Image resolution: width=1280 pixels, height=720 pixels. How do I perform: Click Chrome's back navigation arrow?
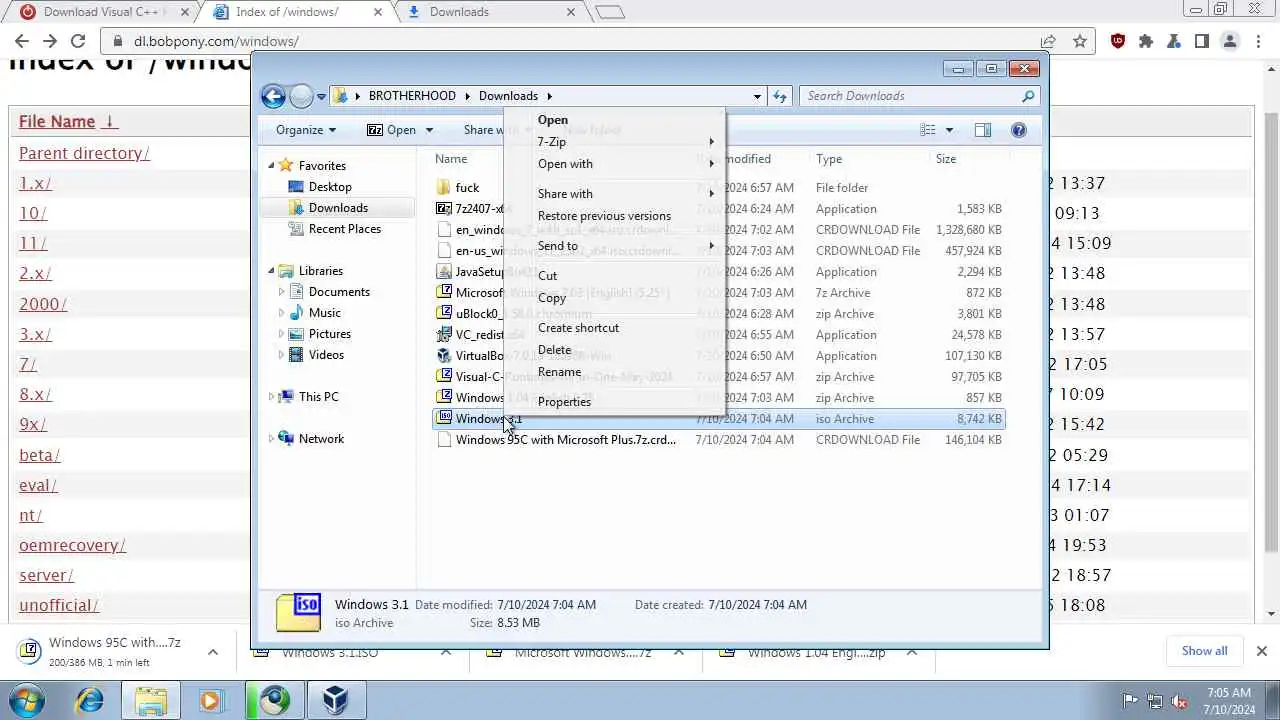pos(22,41)
